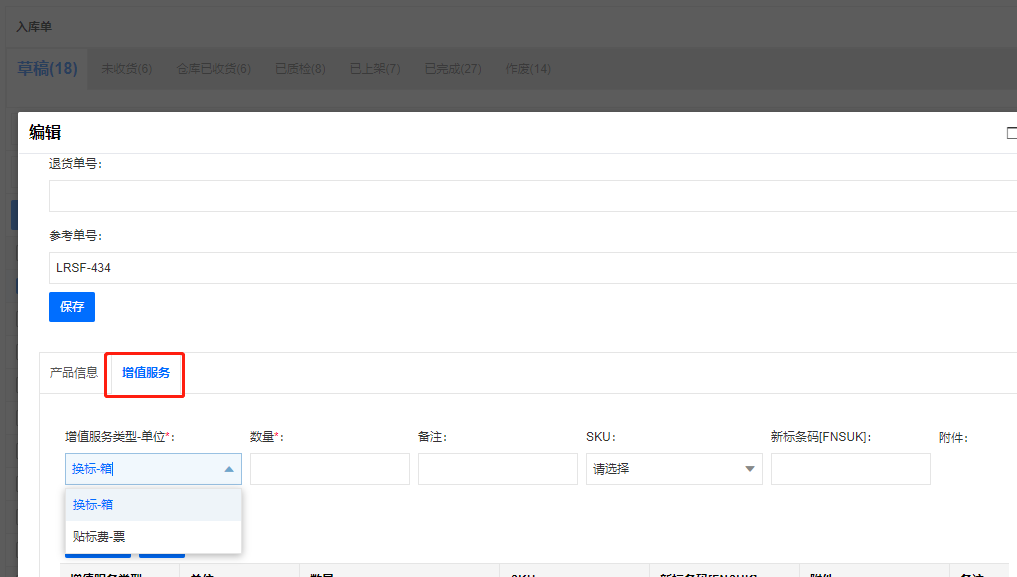Image resolution: width=1017 pixels, height=577 pixels.
Task: Open the 作废(14) status tab
Action: 528,69
